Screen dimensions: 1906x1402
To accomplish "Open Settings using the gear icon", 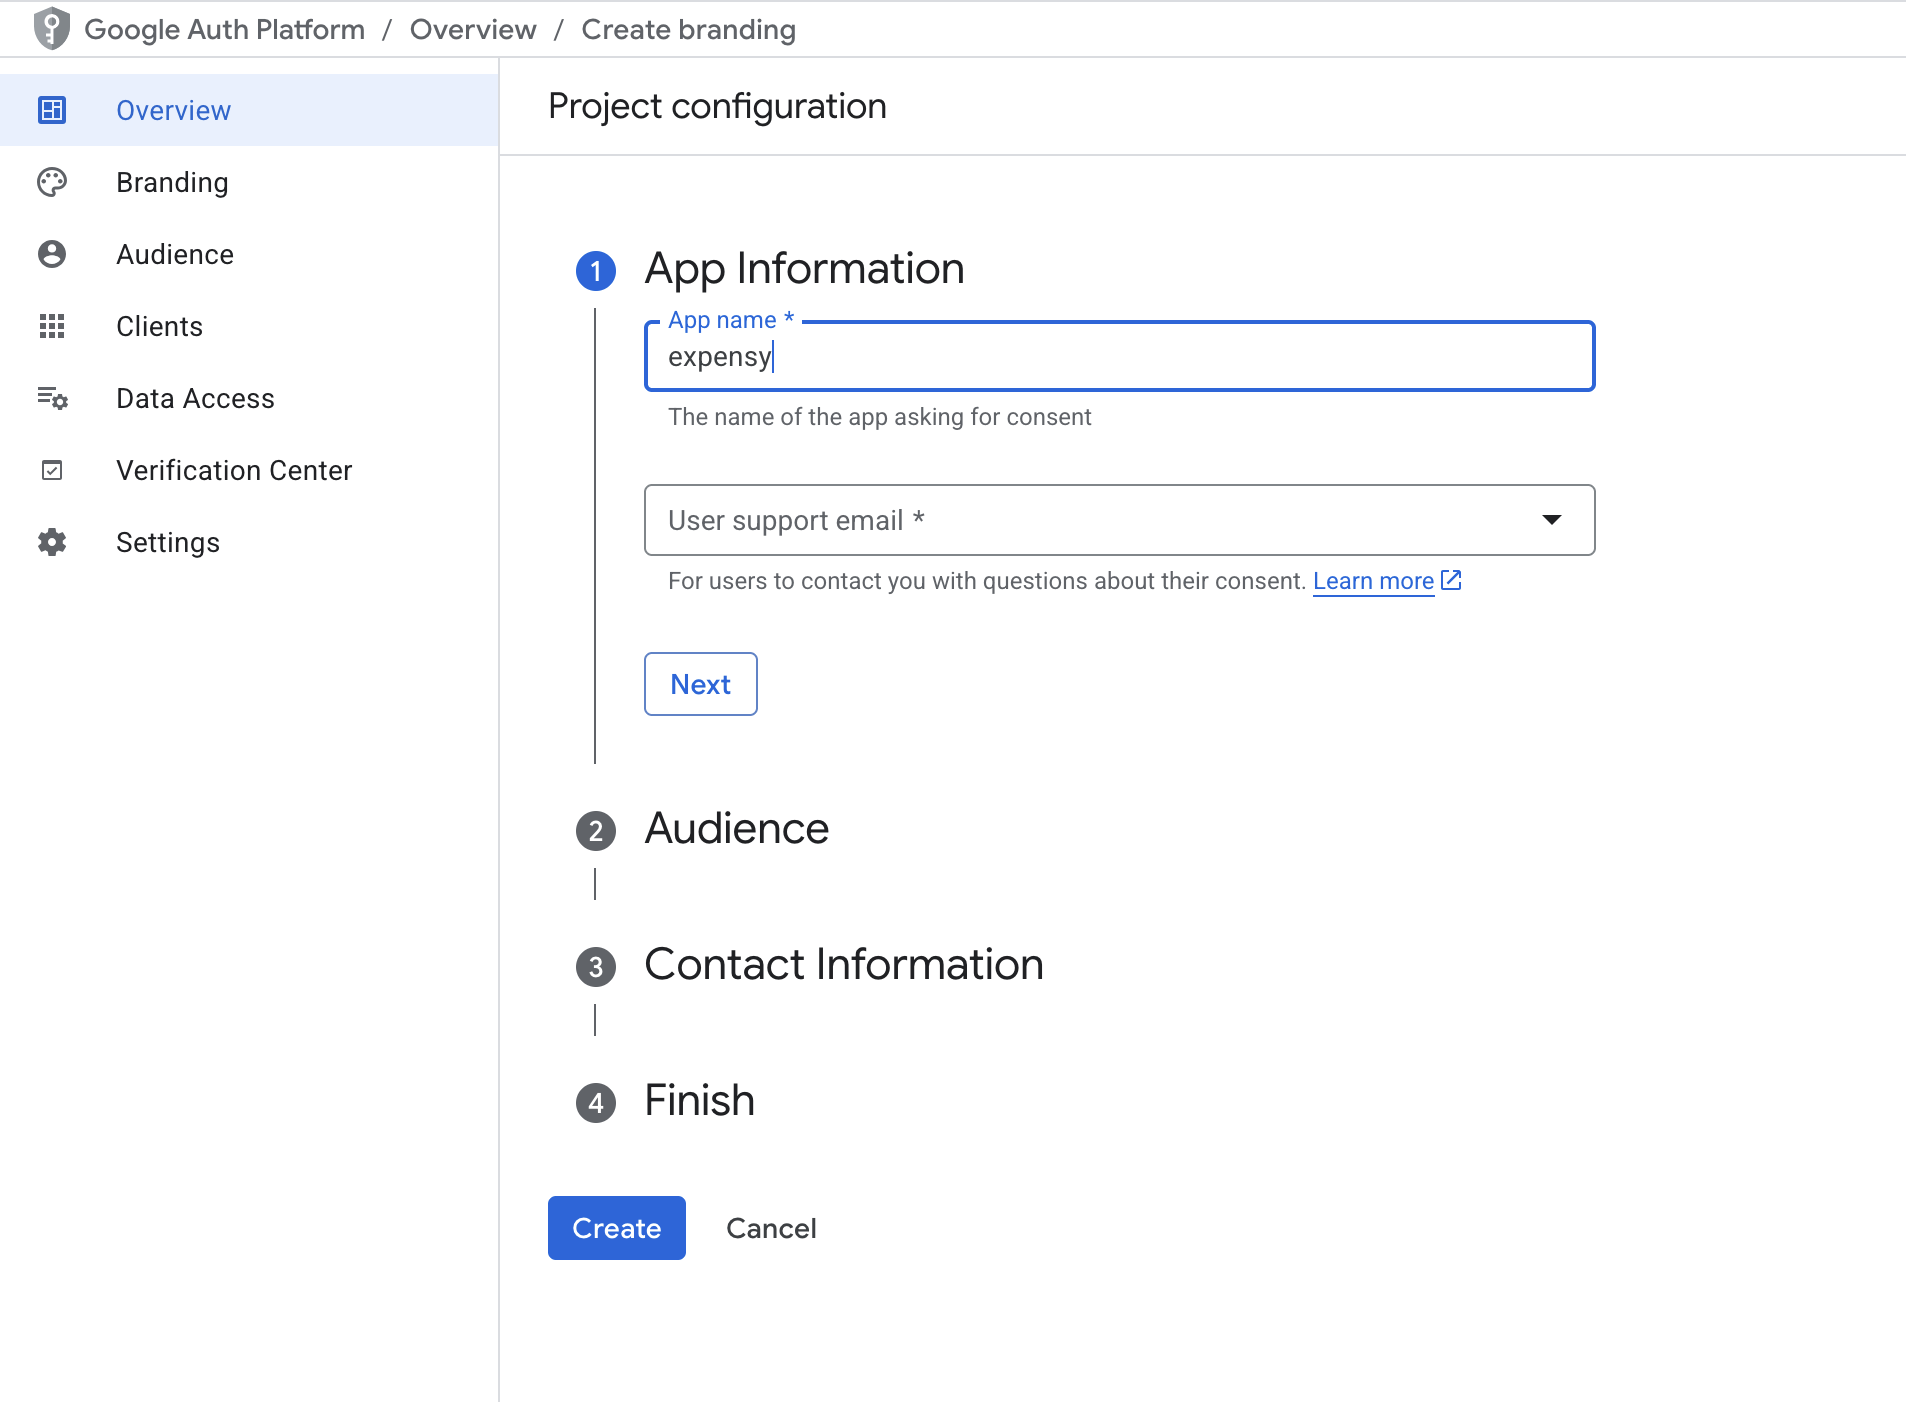I will 51,542.
